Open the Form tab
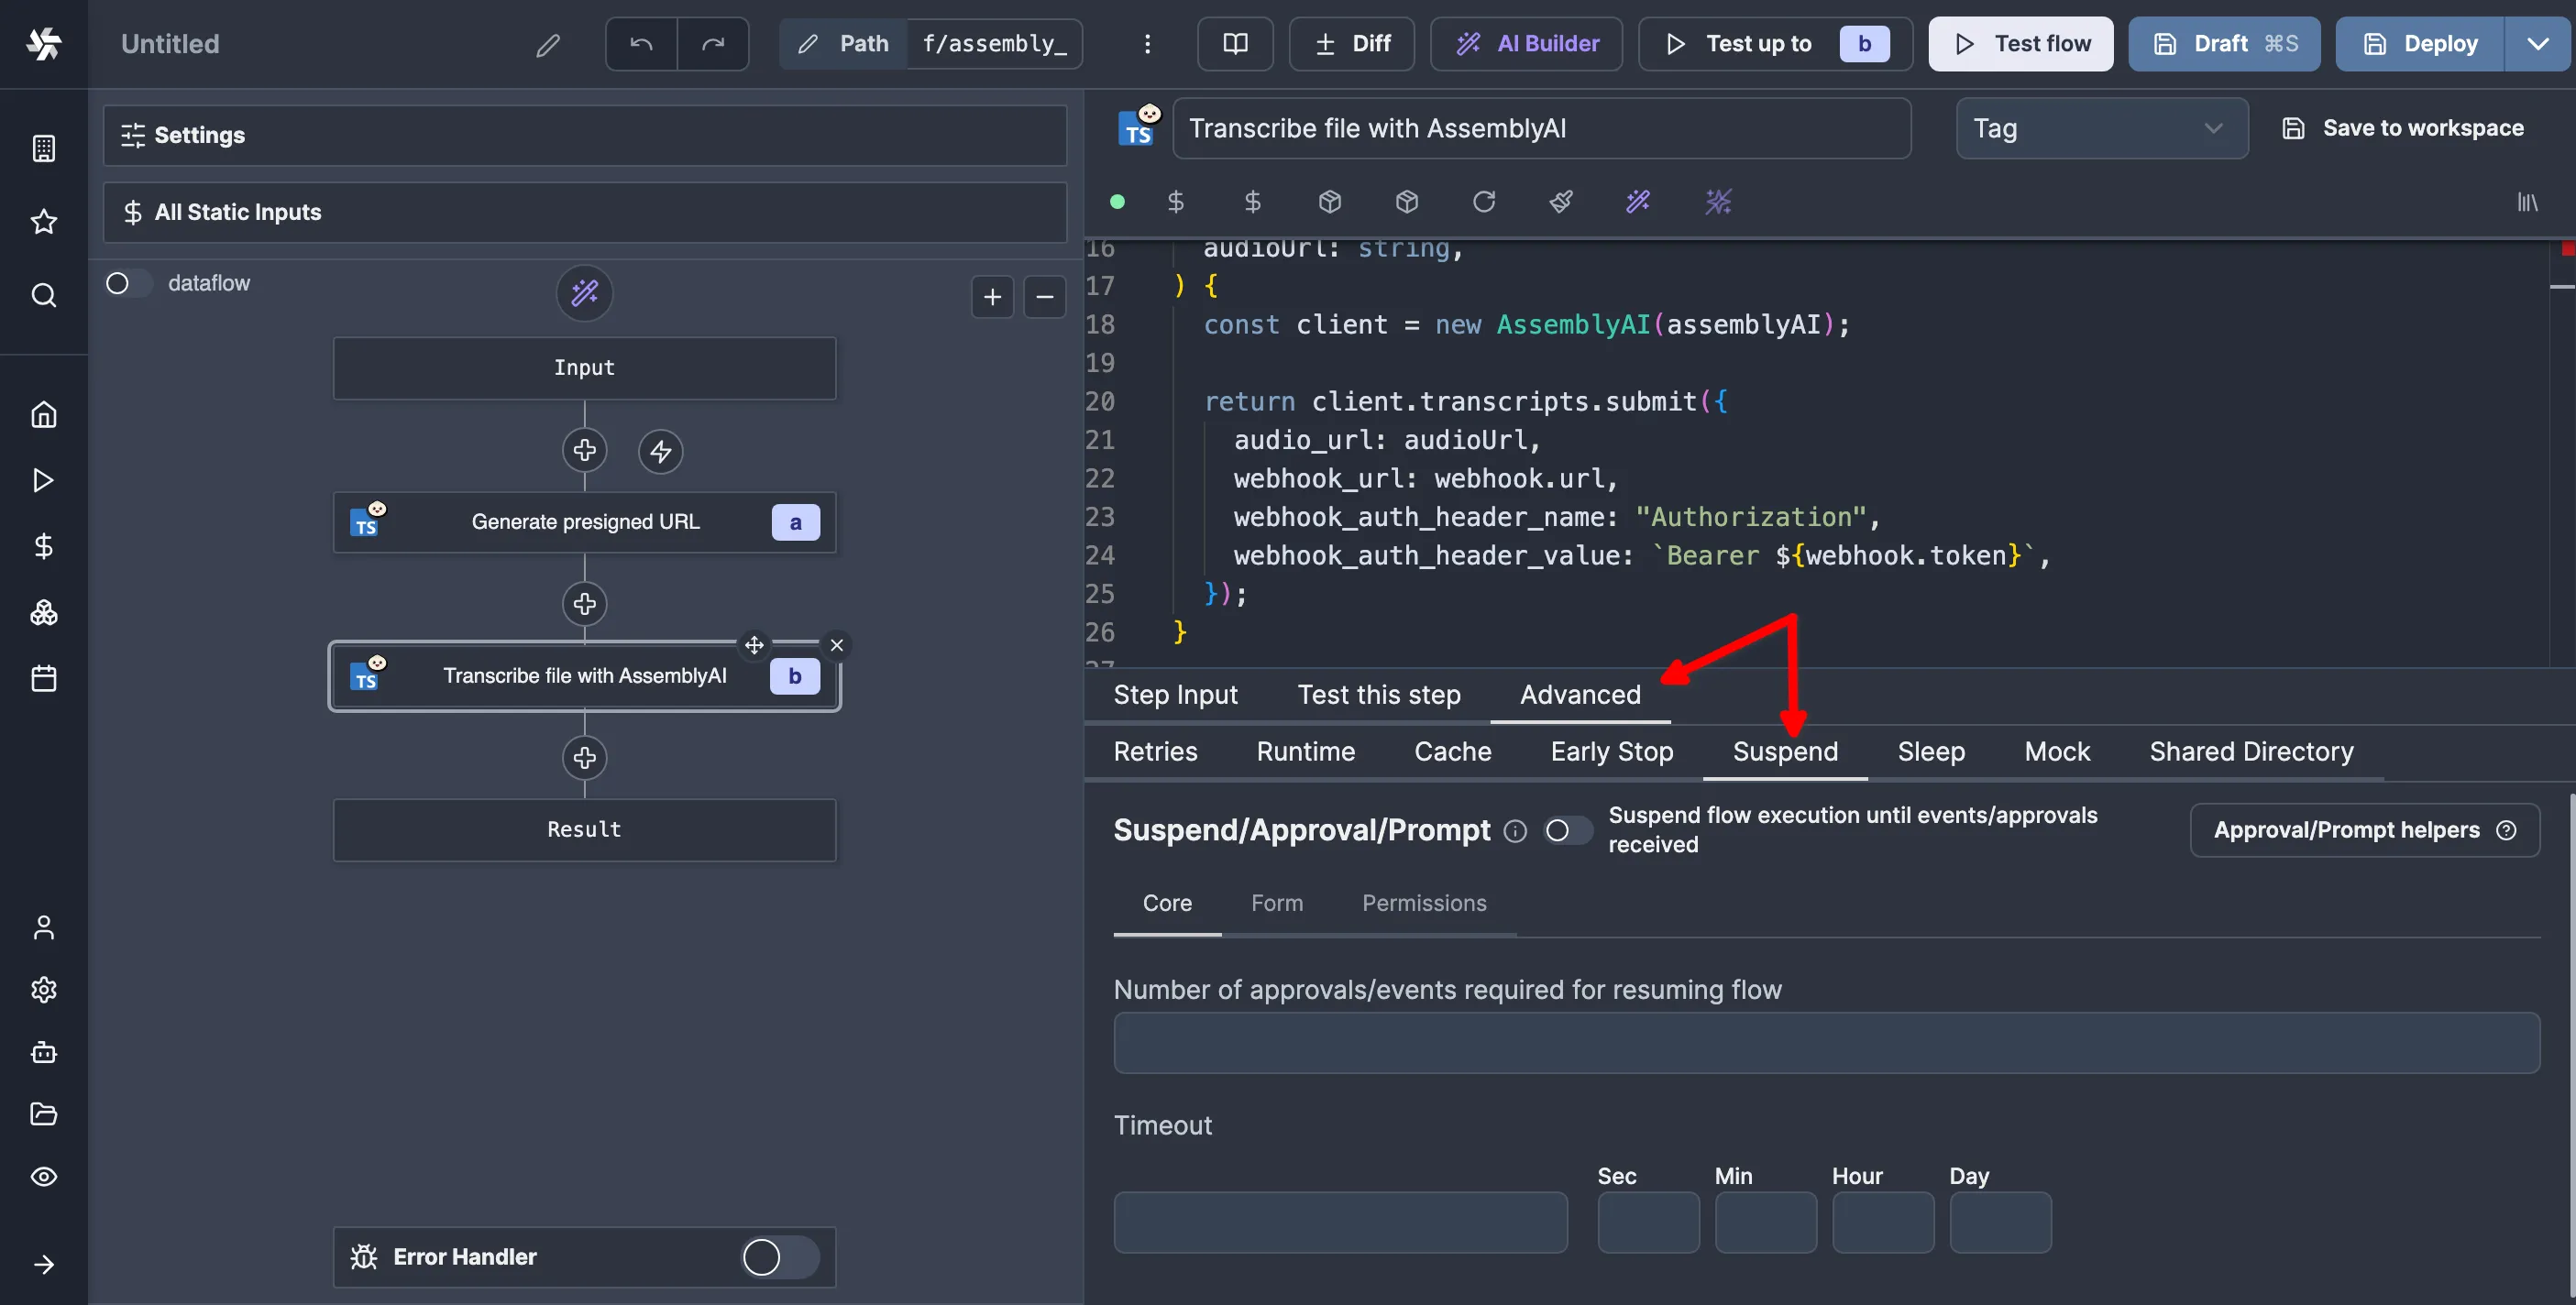This screenshot has width=2576, height=1305. point(1277,903)
